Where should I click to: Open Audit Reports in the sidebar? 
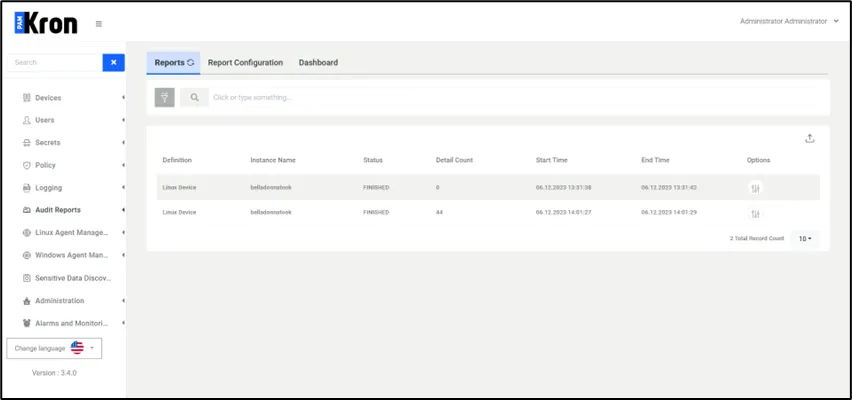pos(58,210)
